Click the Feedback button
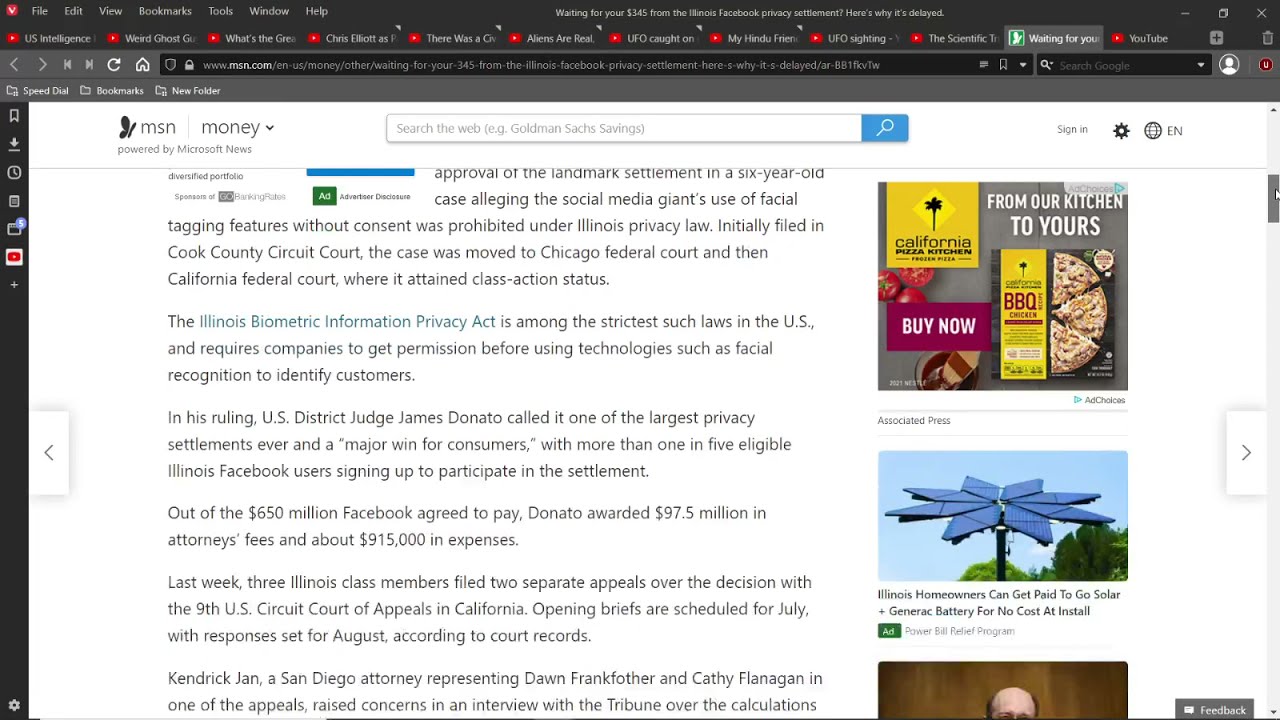The width and height of the screenshot is (1280, 720). (x=1214, y=710)
